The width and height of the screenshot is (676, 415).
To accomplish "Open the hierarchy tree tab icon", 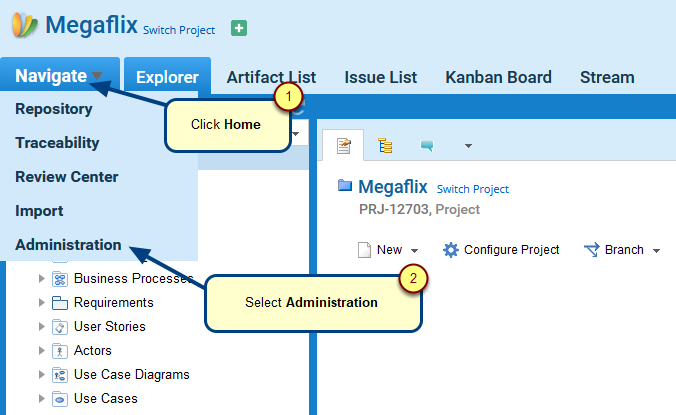I will click(x=385, y=146).
